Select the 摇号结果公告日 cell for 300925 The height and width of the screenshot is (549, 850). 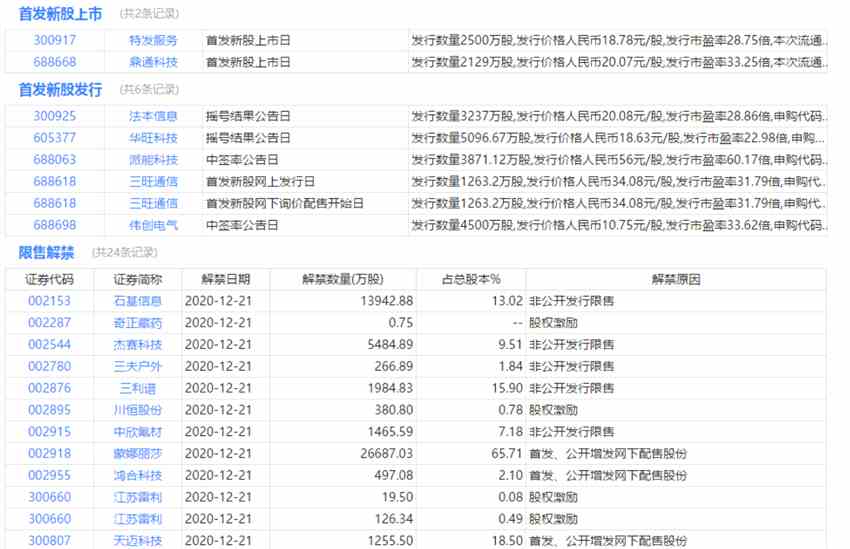[248, 116]
